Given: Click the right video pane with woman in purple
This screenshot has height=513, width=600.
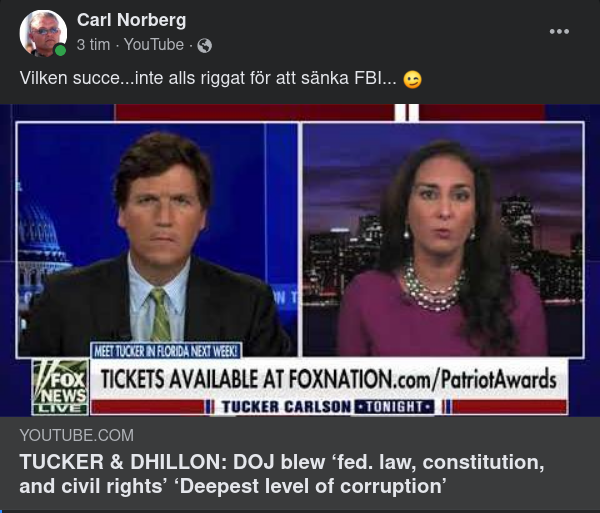Looking at the screenshot, I should 443,239.
